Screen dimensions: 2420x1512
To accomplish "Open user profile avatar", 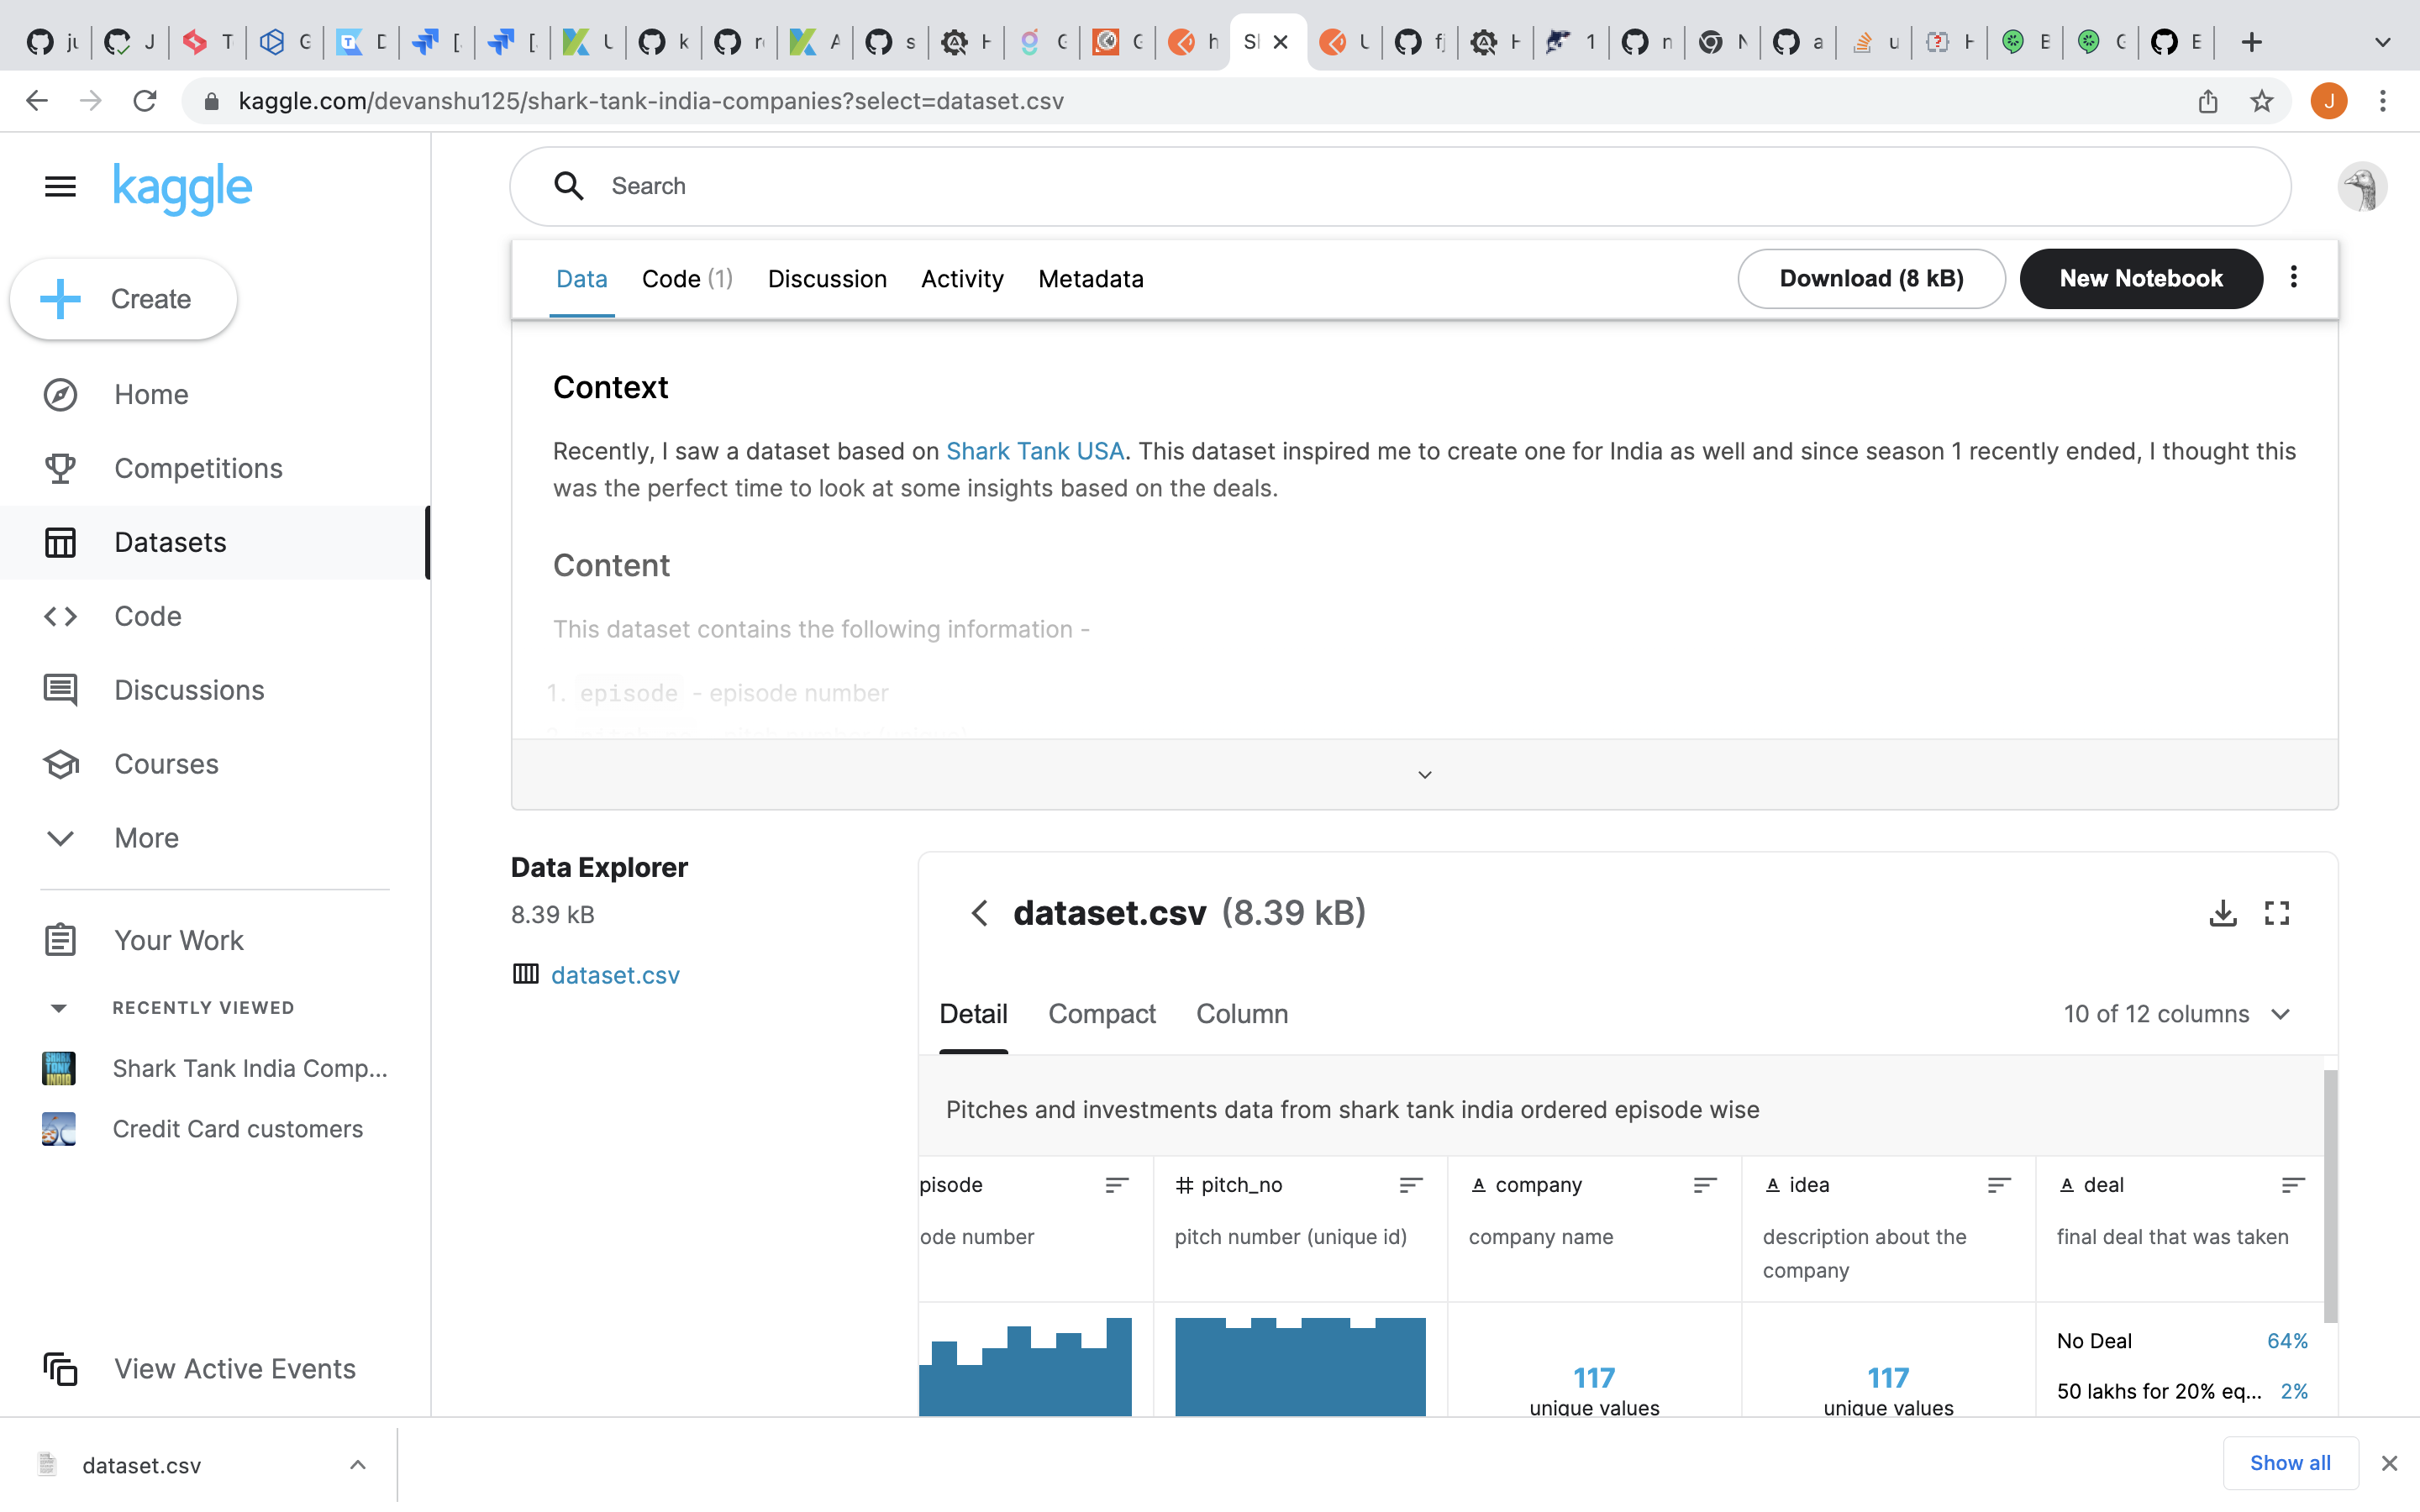I will (2362, 188).
